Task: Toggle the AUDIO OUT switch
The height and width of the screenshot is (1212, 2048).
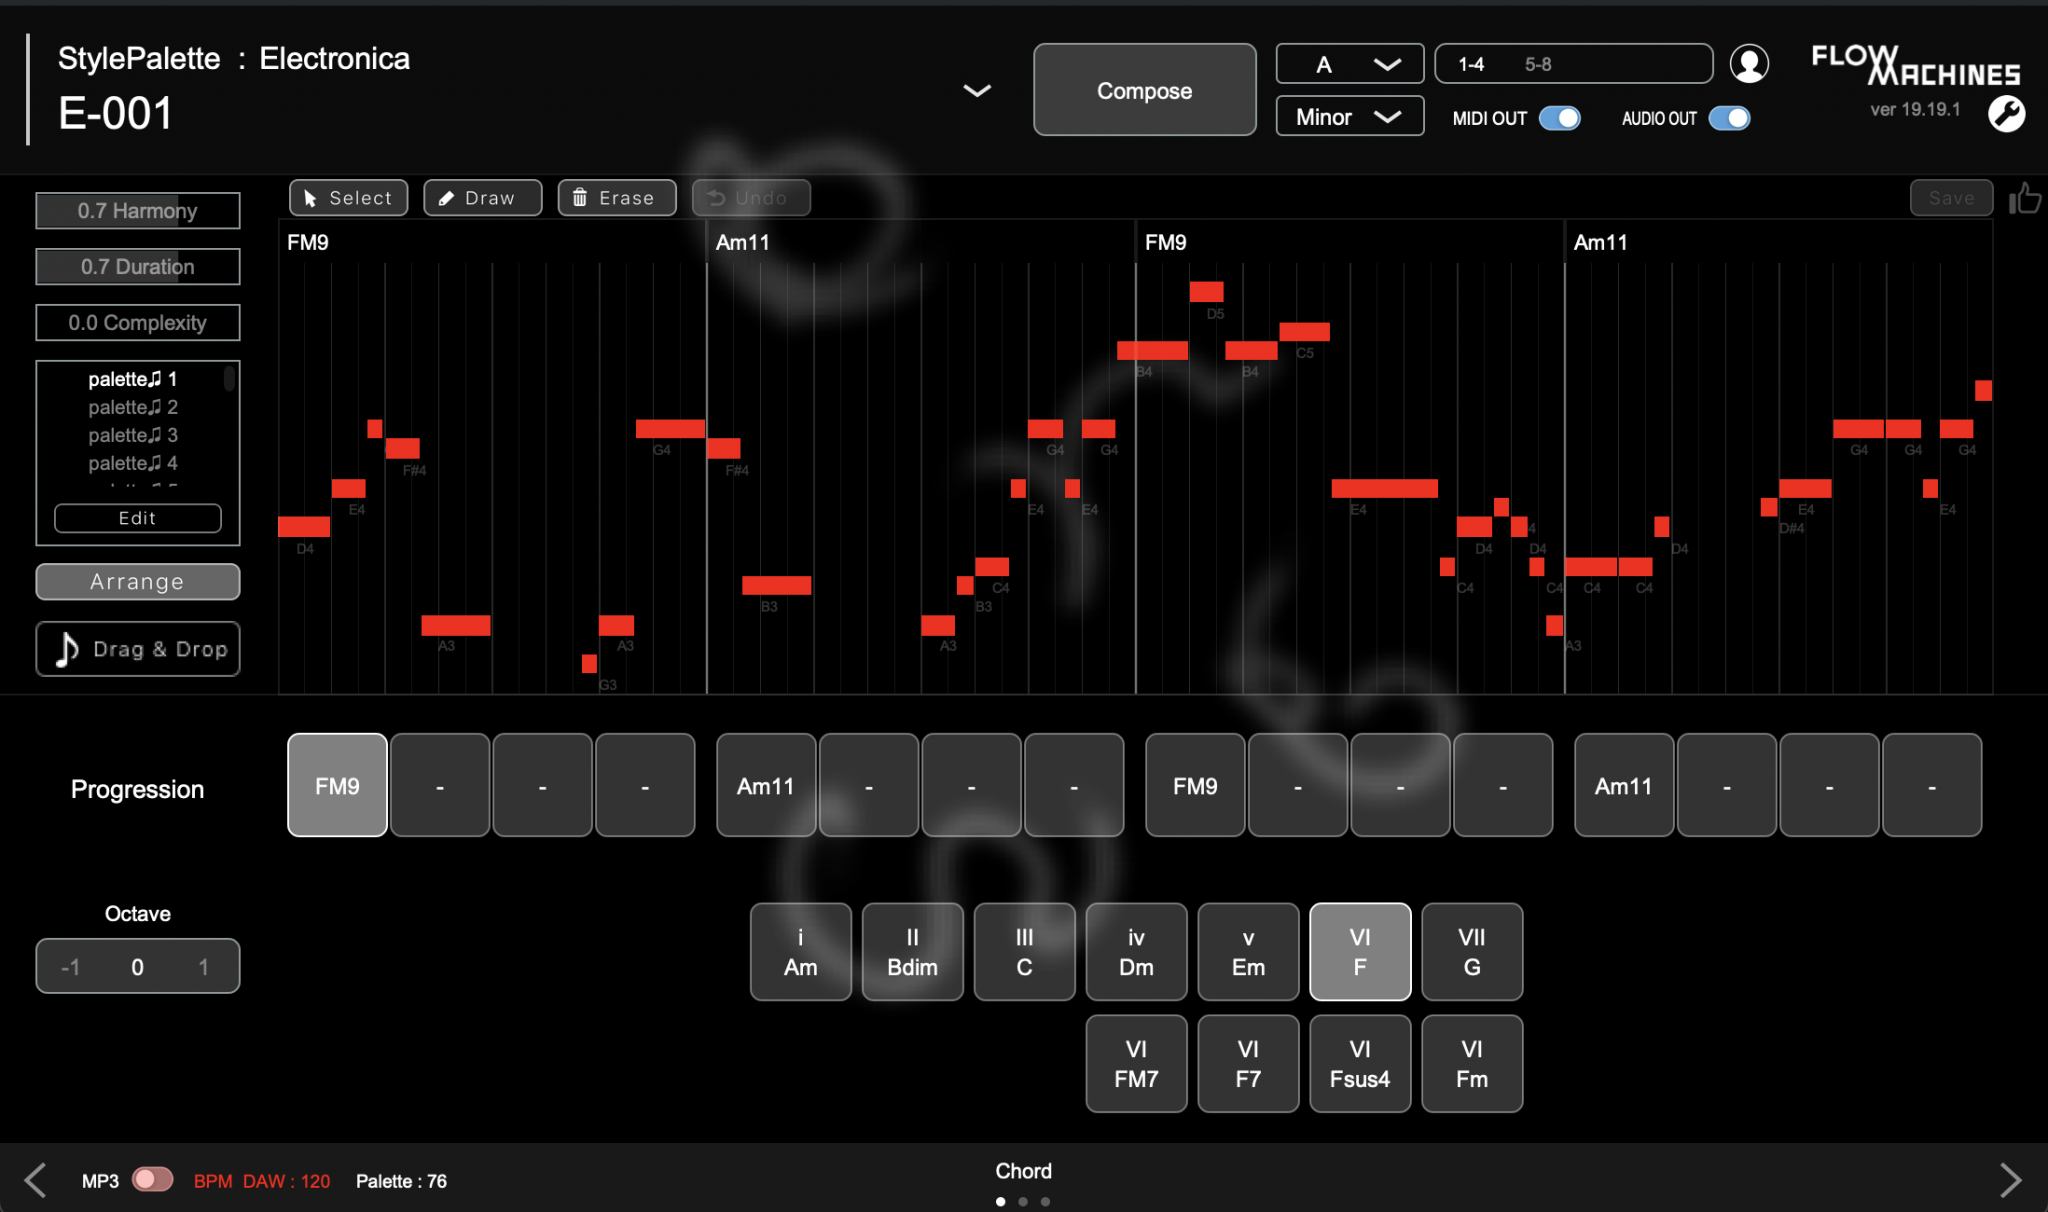Action: pos(1730,118)
